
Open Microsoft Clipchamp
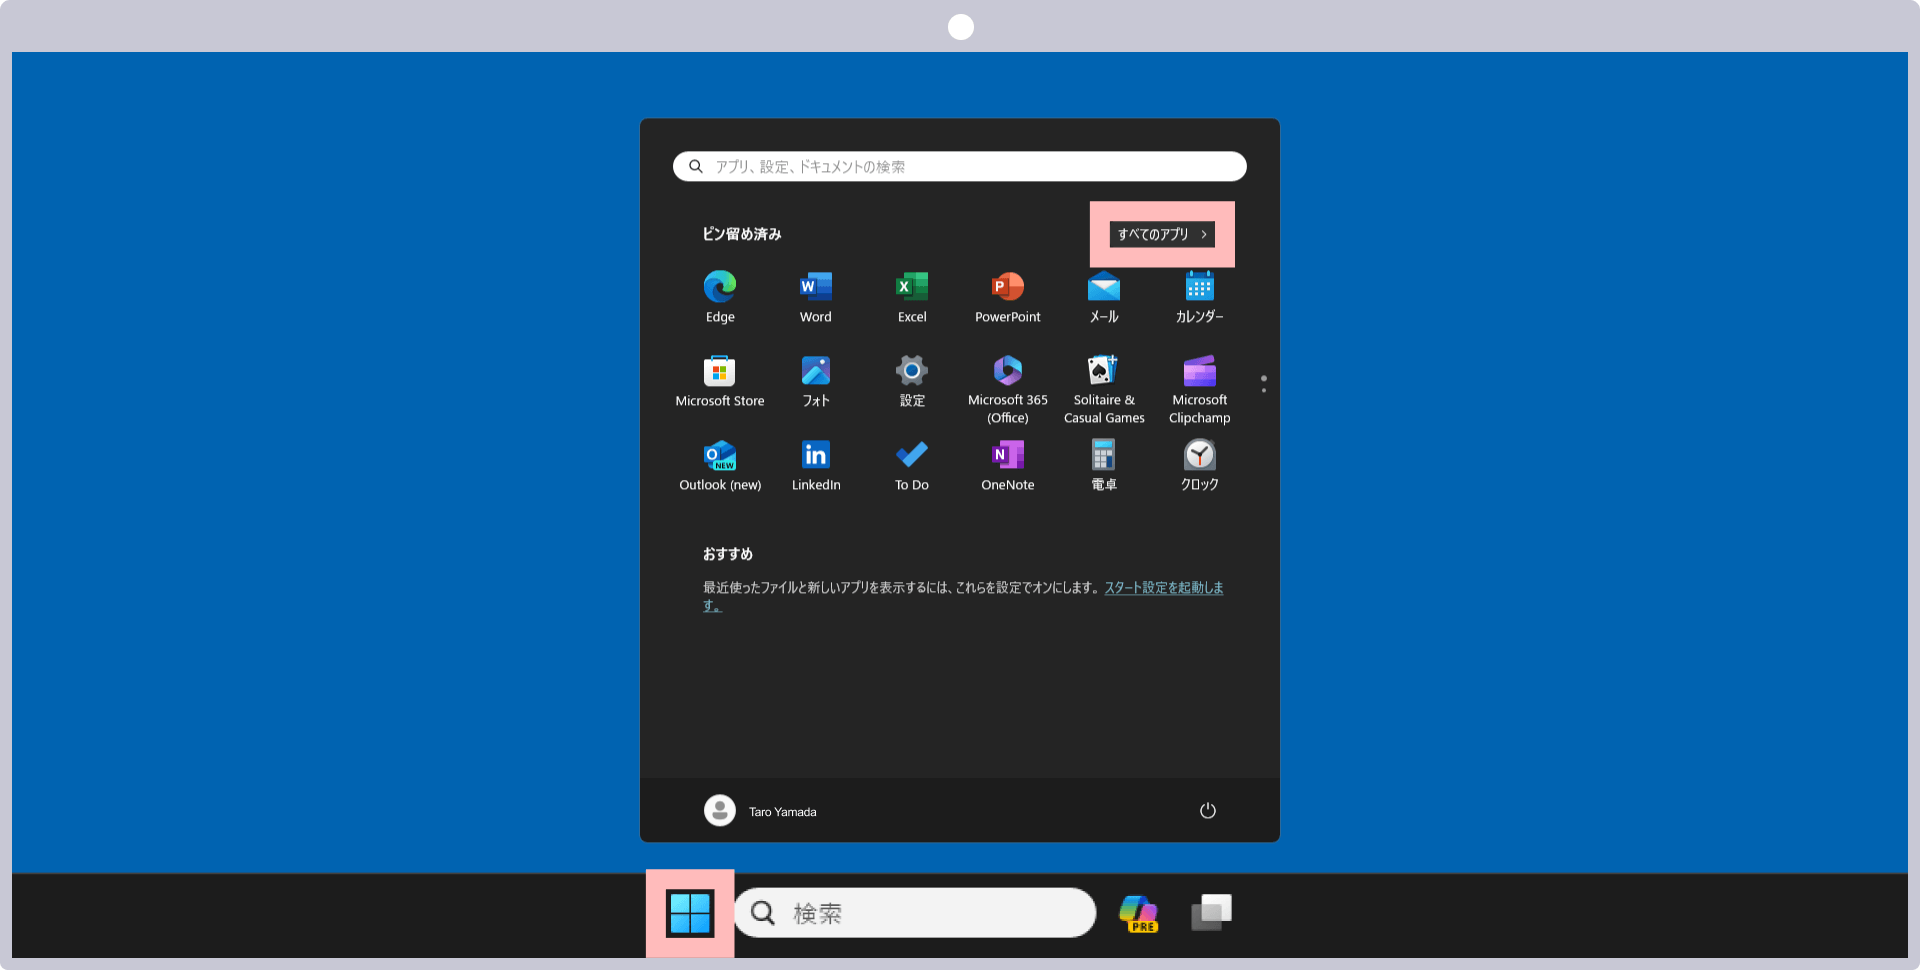[1200, 389]
